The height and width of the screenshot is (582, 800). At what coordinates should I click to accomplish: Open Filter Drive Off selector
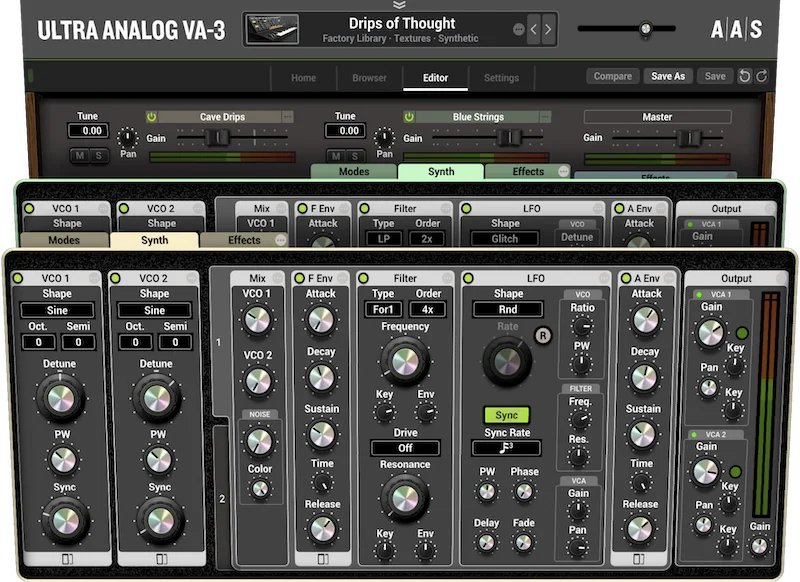405,448
